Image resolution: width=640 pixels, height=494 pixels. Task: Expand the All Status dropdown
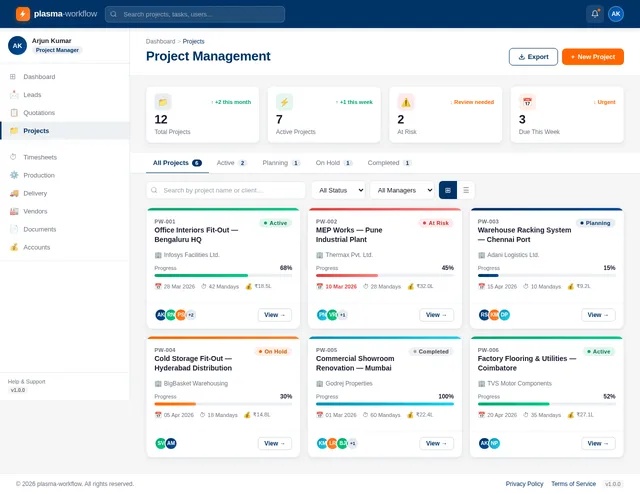tap(338, 190)
